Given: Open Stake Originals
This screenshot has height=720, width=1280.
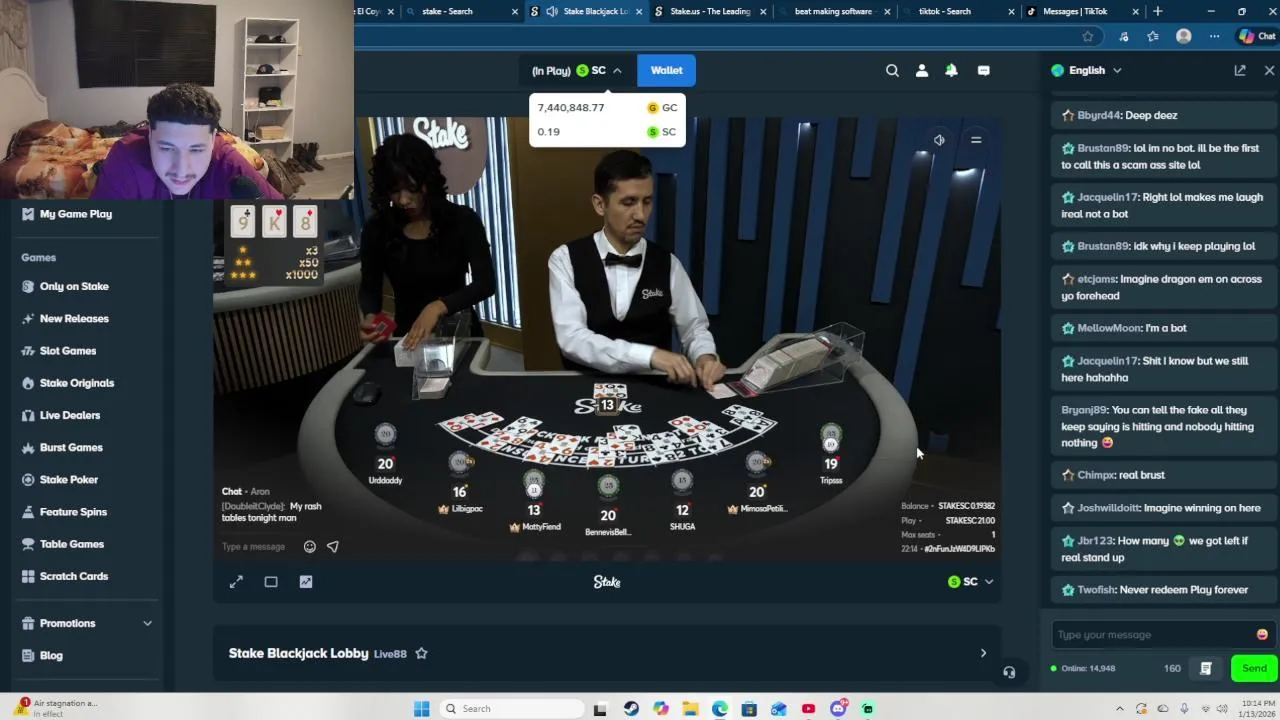Looking at the screenshot, I should [x=77, y=383].
